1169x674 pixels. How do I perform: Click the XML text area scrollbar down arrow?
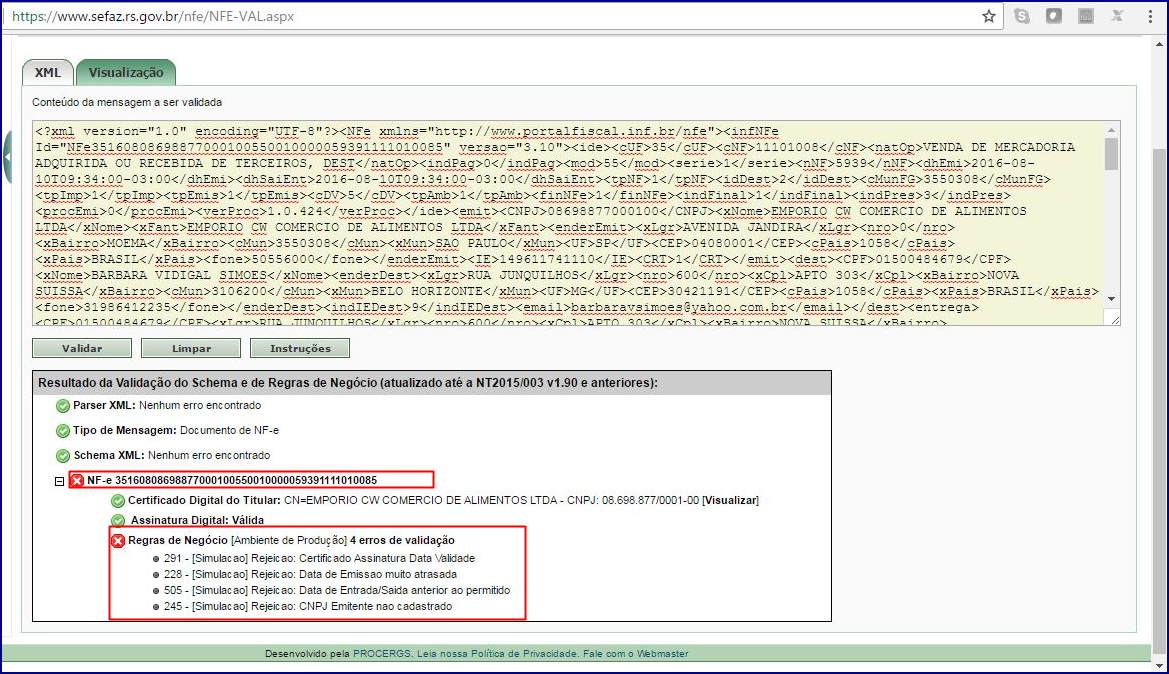1111,317
